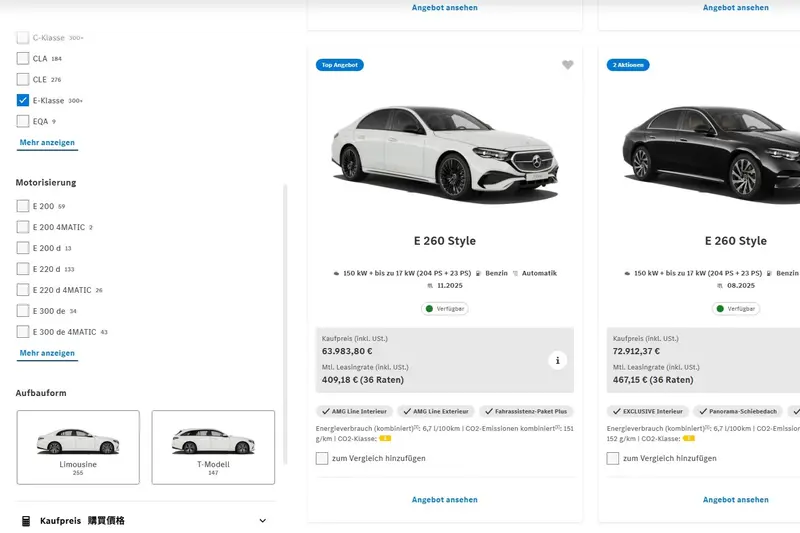Click the heart favorite icon on white E 260
Image resolution: width=800 pixels, height=533 pixels.
[568, 65]
